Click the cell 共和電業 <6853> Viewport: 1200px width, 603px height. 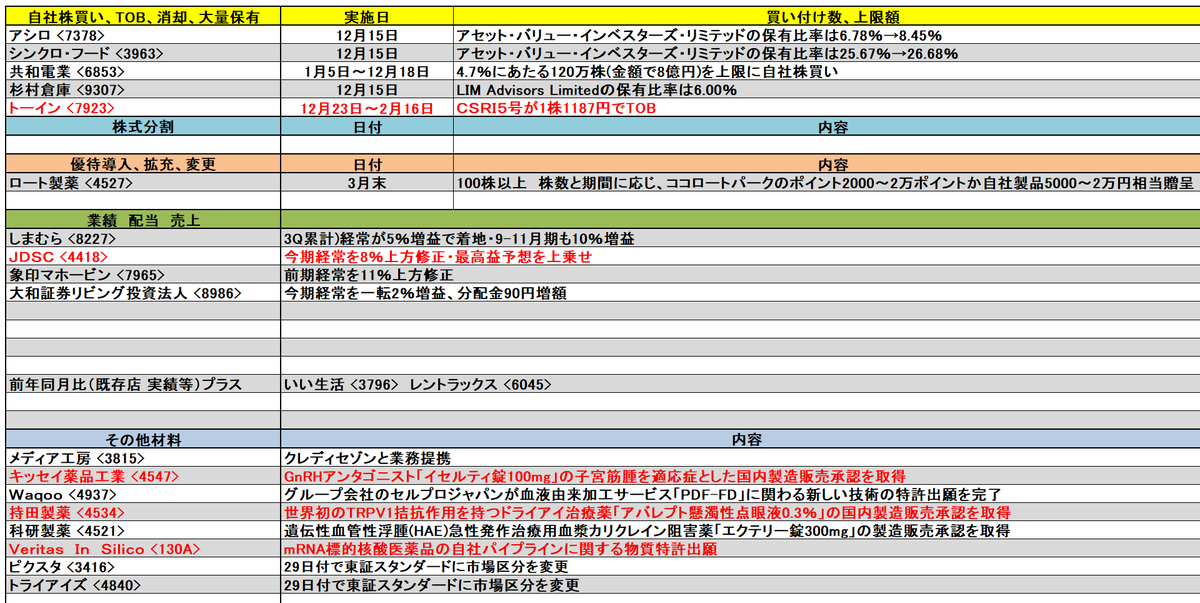(143, 71)
